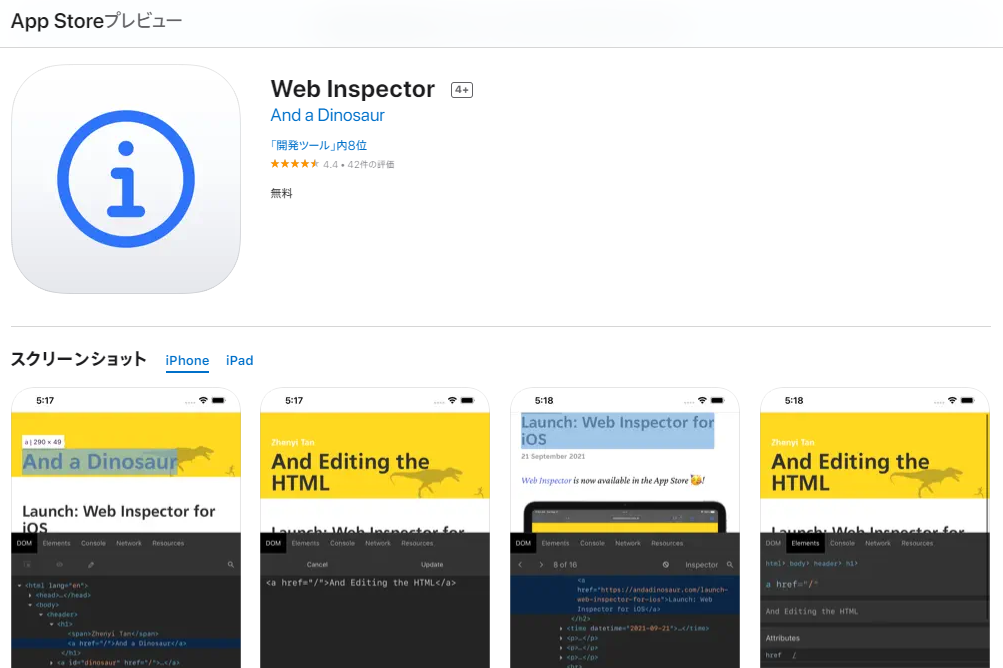
Task: Select the iPhone screenshots tab
Action: tap(187, 361)
